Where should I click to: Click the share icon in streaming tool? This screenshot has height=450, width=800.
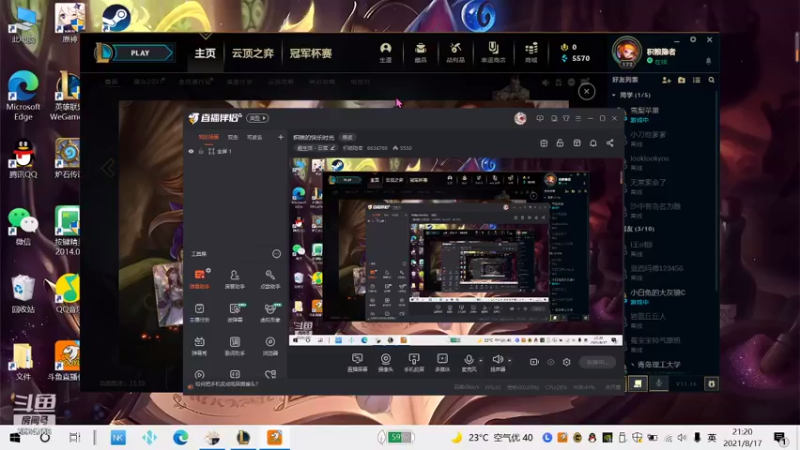[x=610, y=143]
